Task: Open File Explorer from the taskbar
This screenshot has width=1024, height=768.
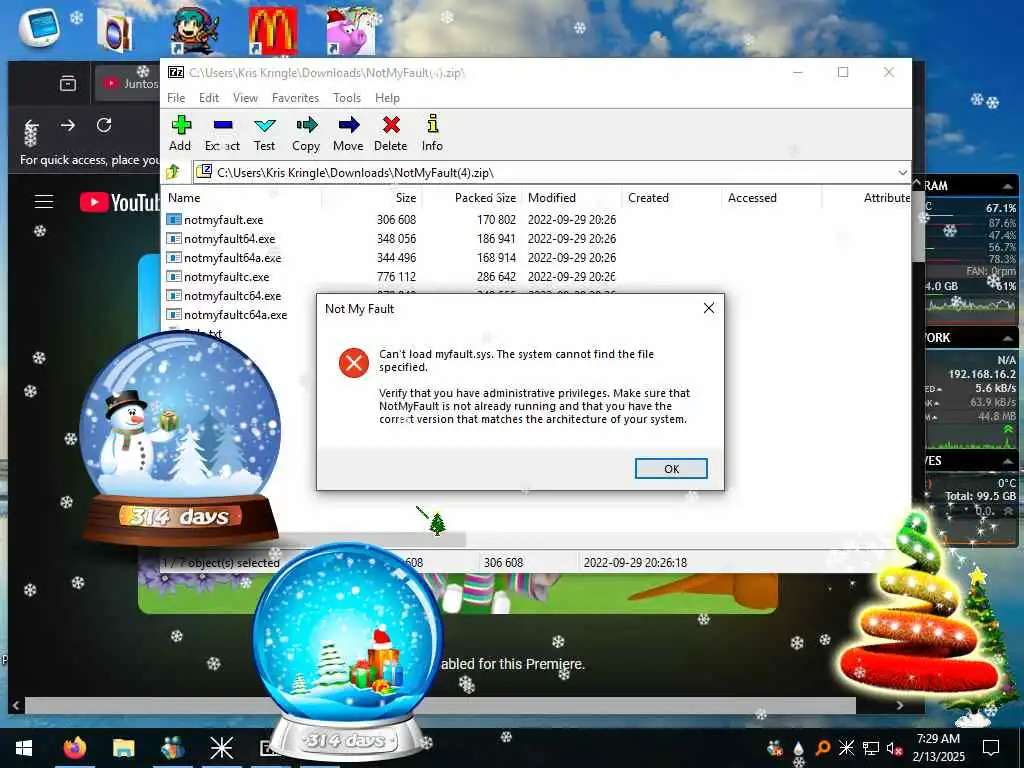Action: (x=123, y=748)
